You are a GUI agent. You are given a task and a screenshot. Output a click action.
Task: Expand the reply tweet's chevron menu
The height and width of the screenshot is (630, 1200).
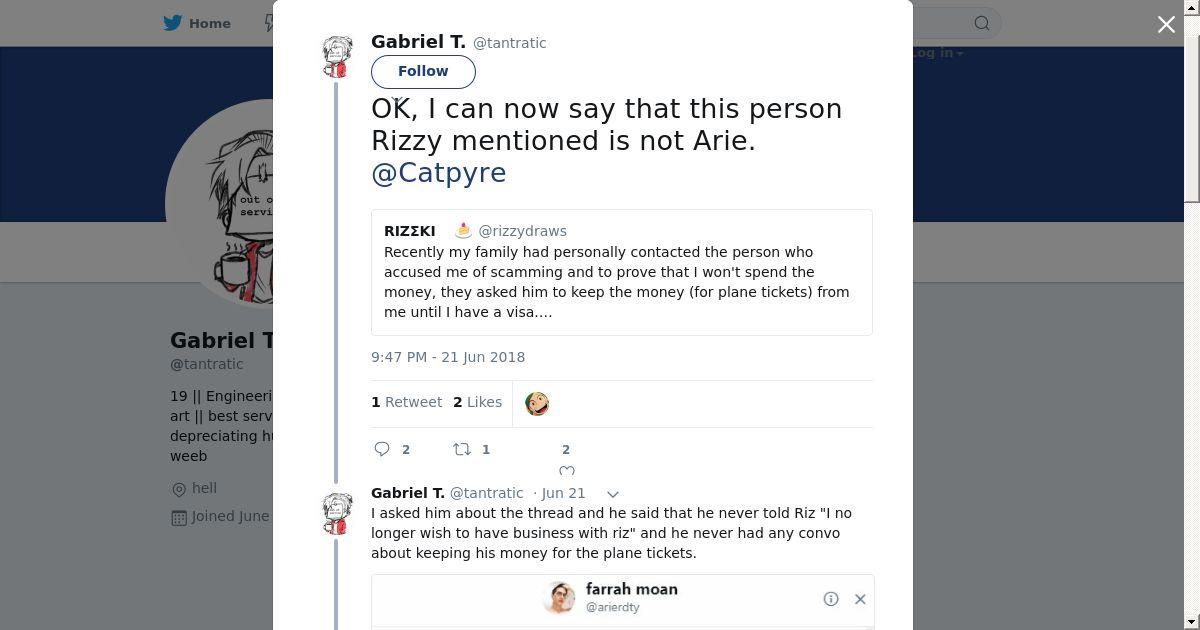(613, 493)
